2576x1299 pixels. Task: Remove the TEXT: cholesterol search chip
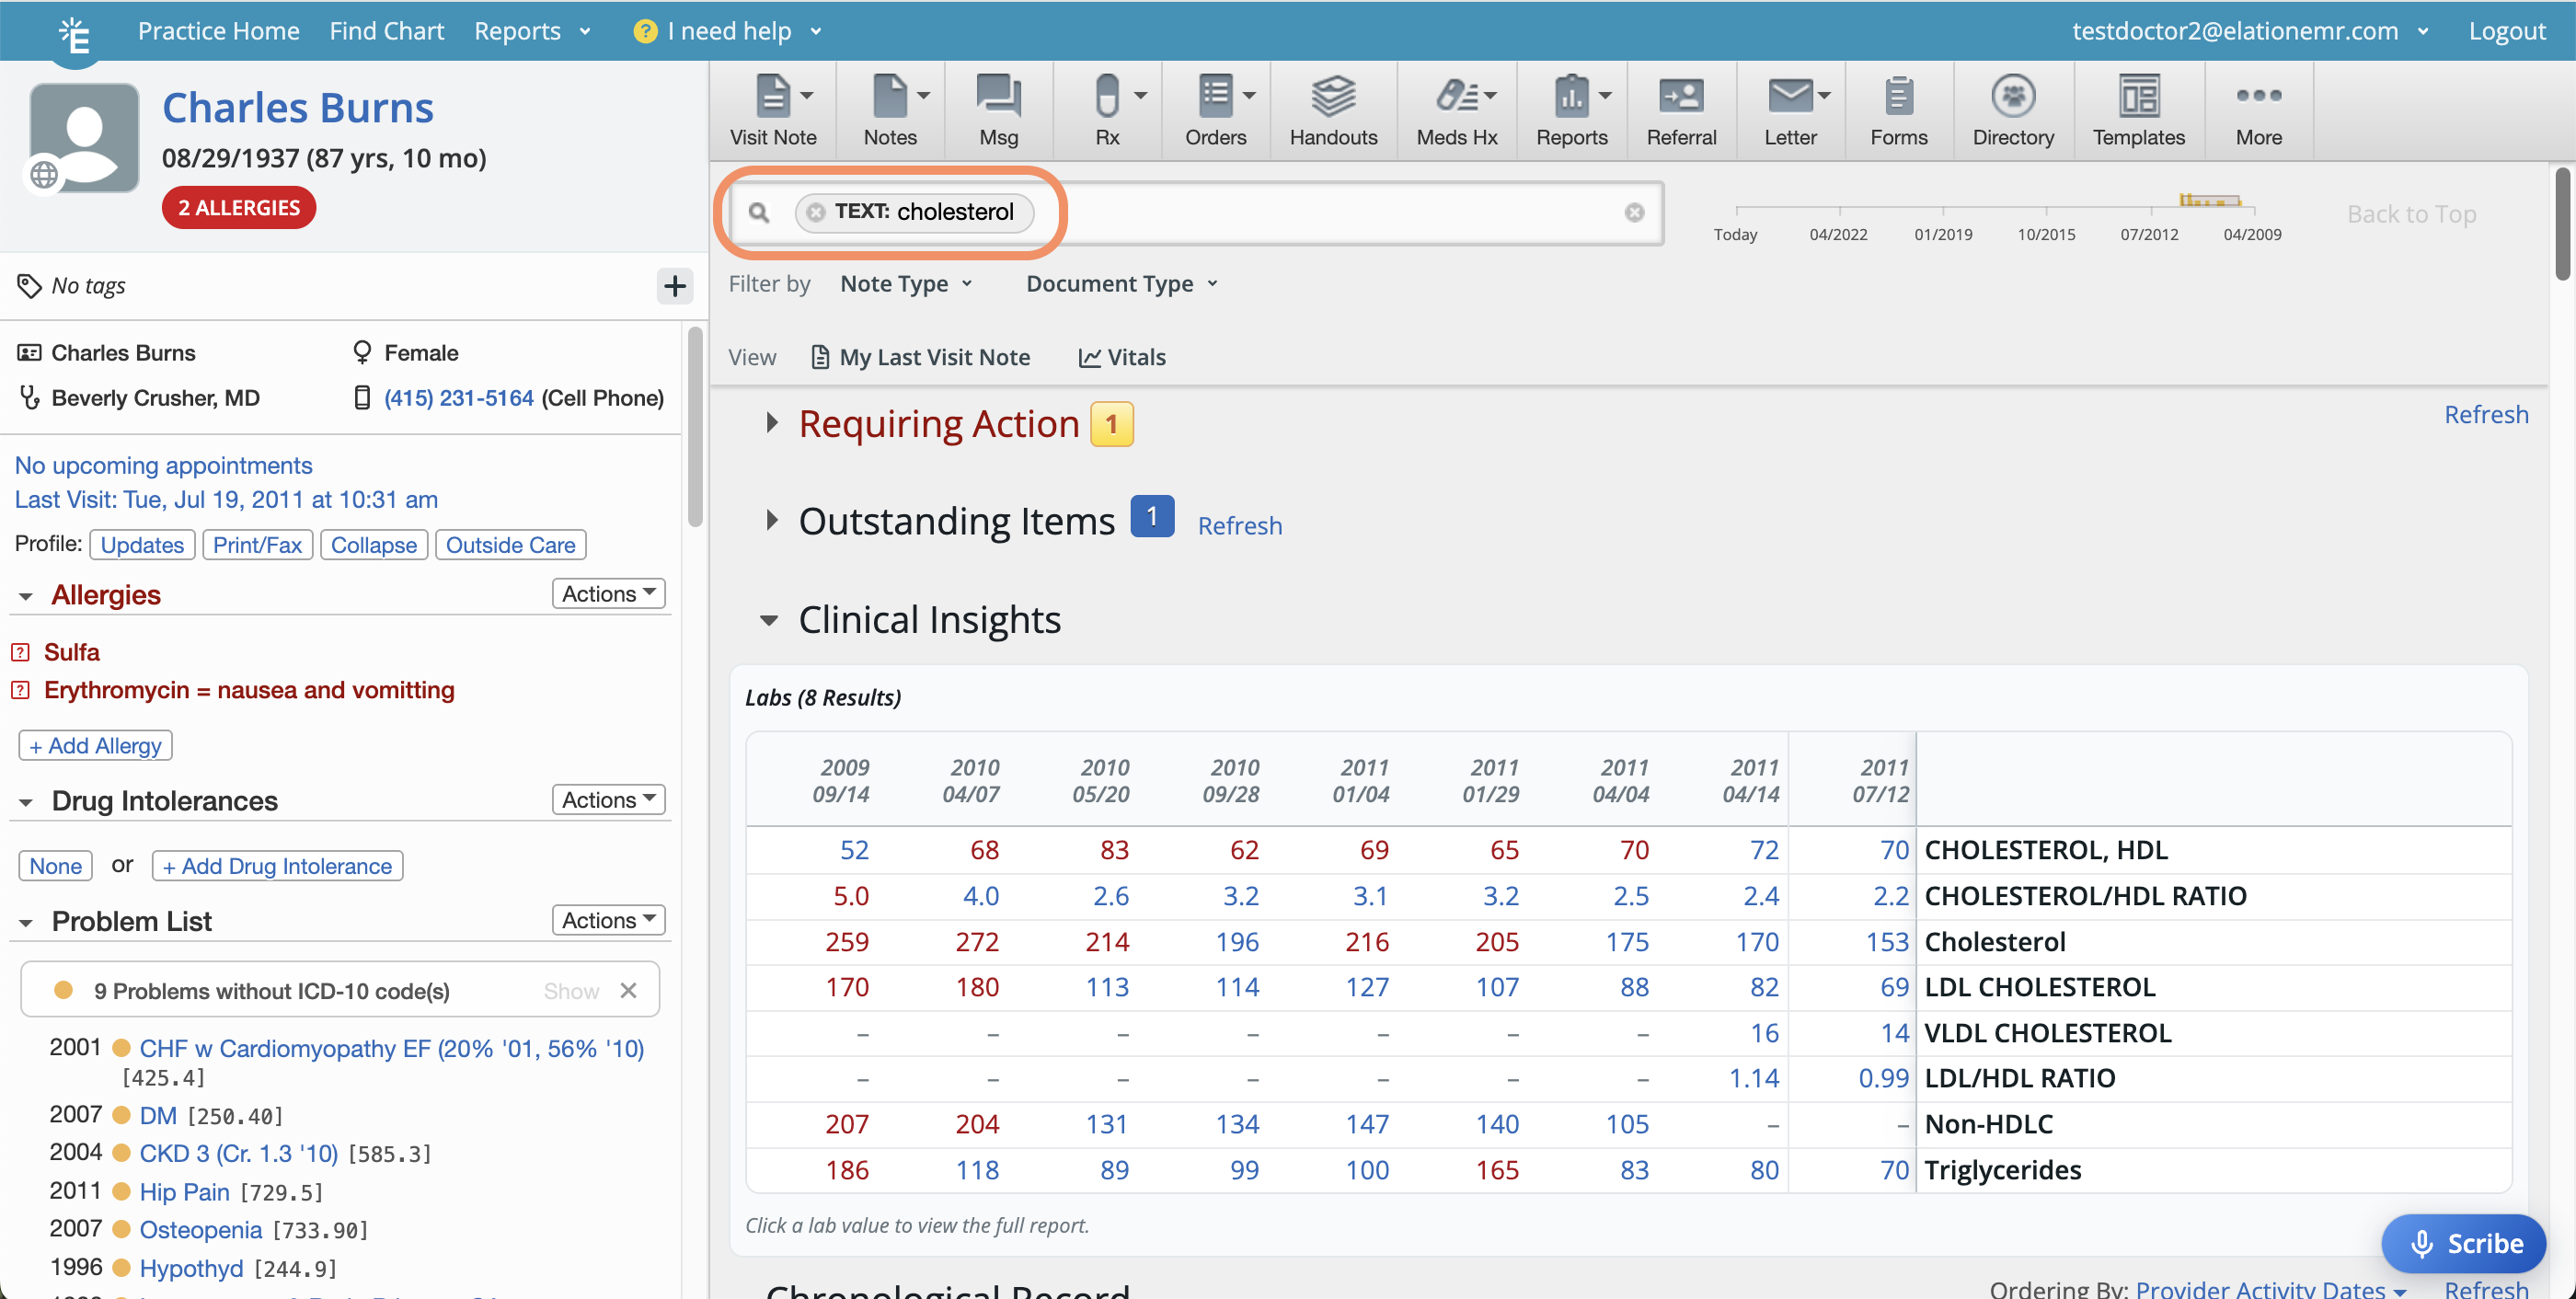pyautogui.click(x=816, y=212)
